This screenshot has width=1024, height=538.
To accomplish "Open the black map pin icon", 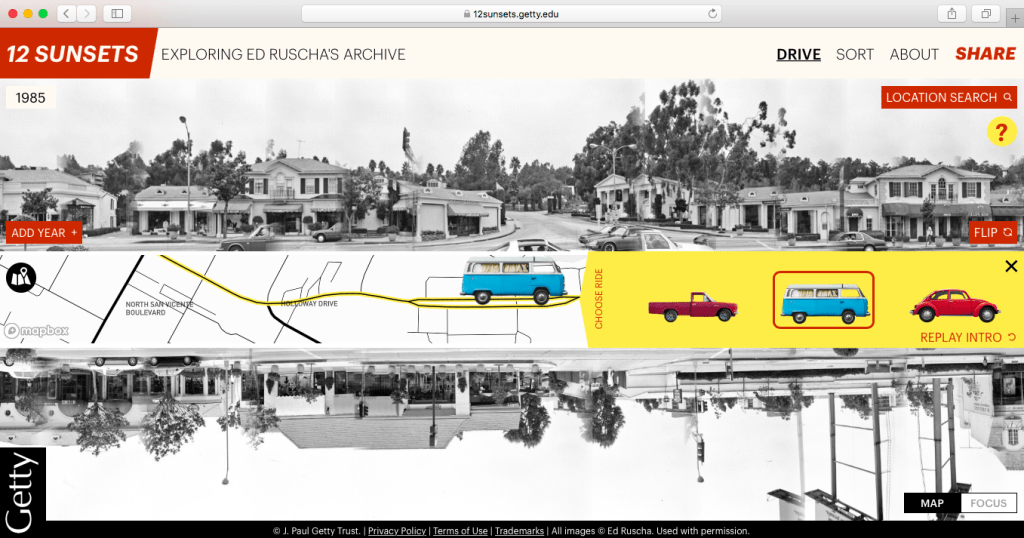I will point(21,277).
